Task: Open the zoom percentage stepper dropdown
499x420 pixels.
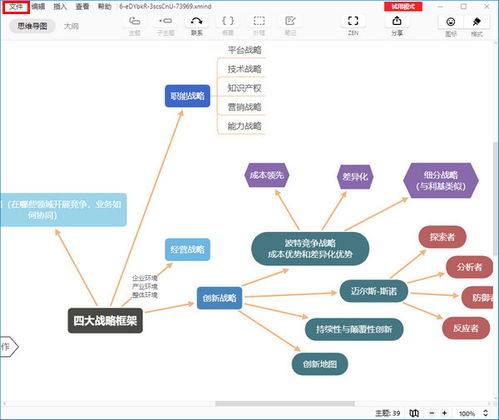Action: (486, 413)
